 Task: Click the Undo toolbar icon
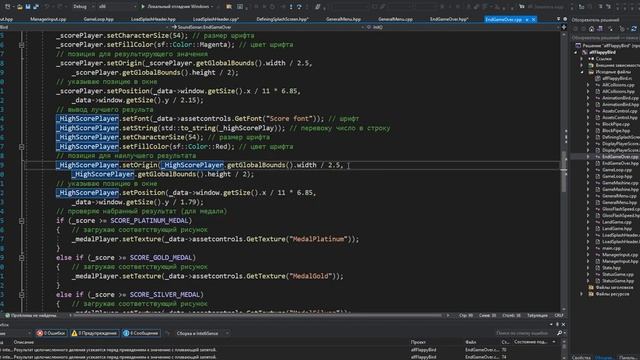coord(47,7)
